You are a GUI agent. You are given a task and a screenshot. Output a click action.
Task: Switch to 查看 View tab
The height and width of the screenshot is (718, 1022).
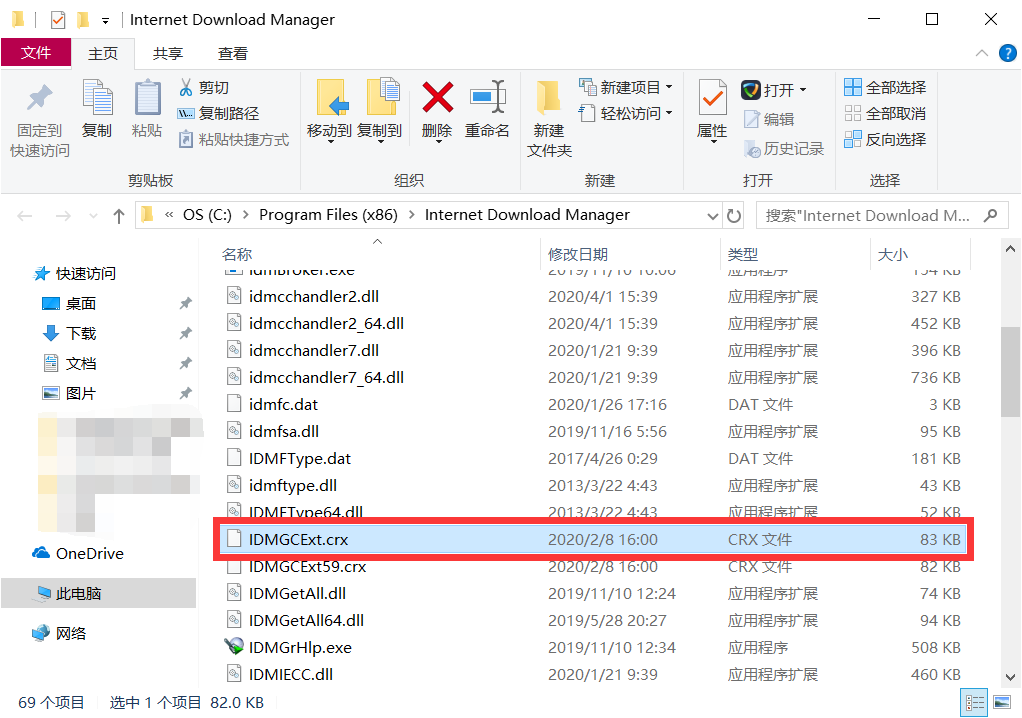coord(233,53)
